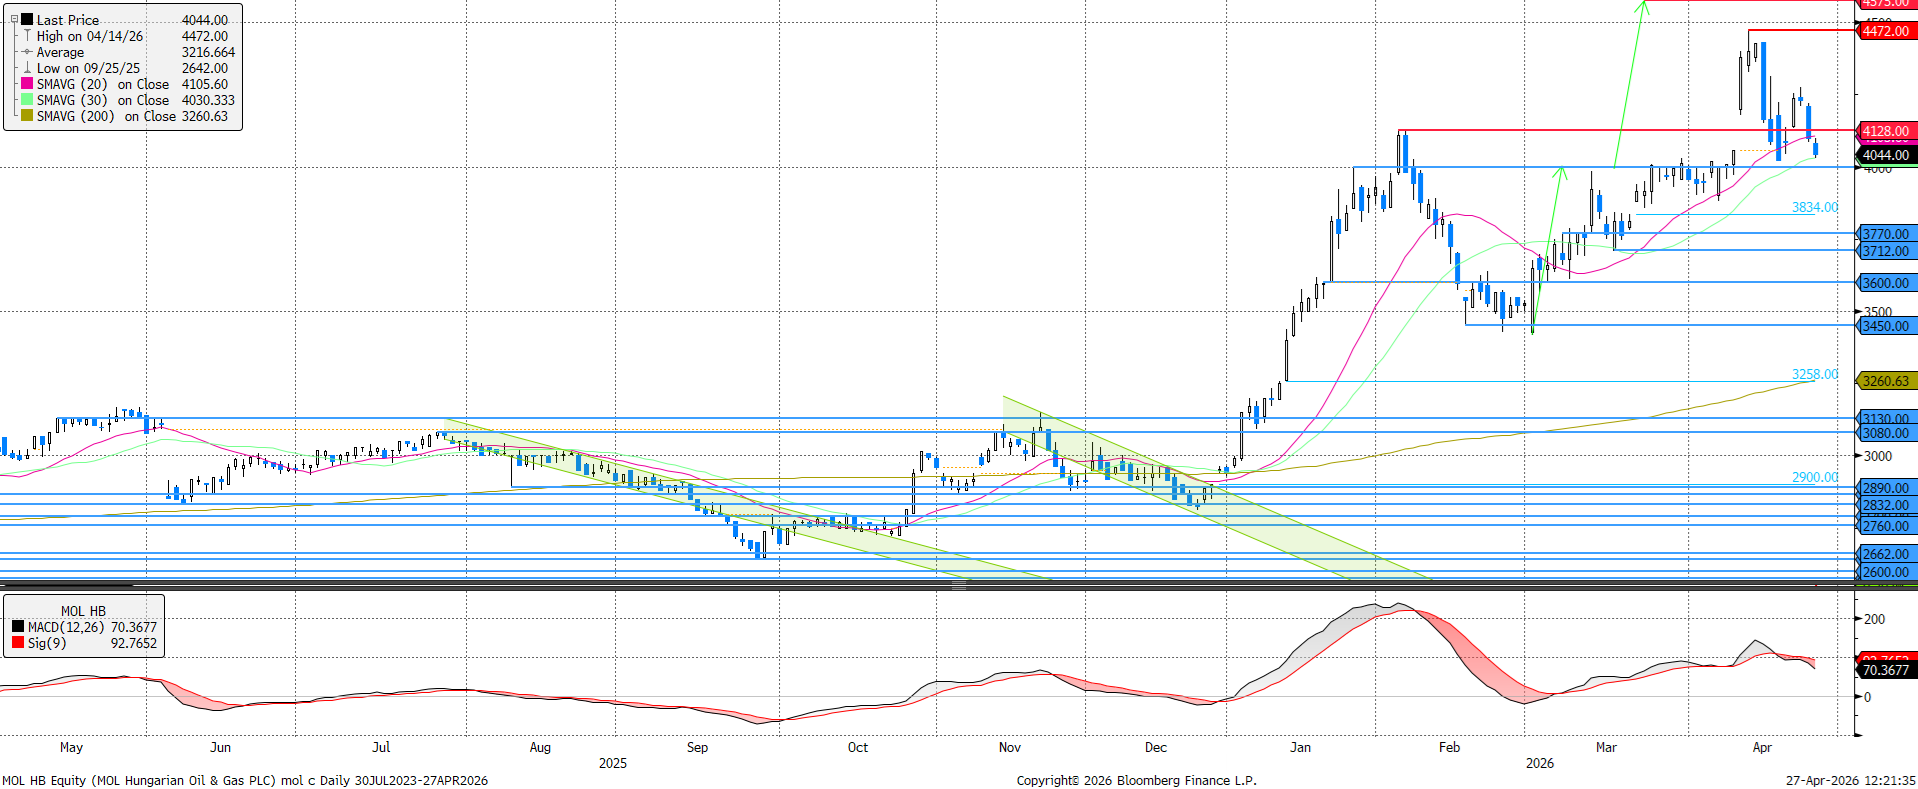Screen dimensions: 1918x789
Task: Click the olive SMAVG (200) swatch
Action: coord(27,116)
